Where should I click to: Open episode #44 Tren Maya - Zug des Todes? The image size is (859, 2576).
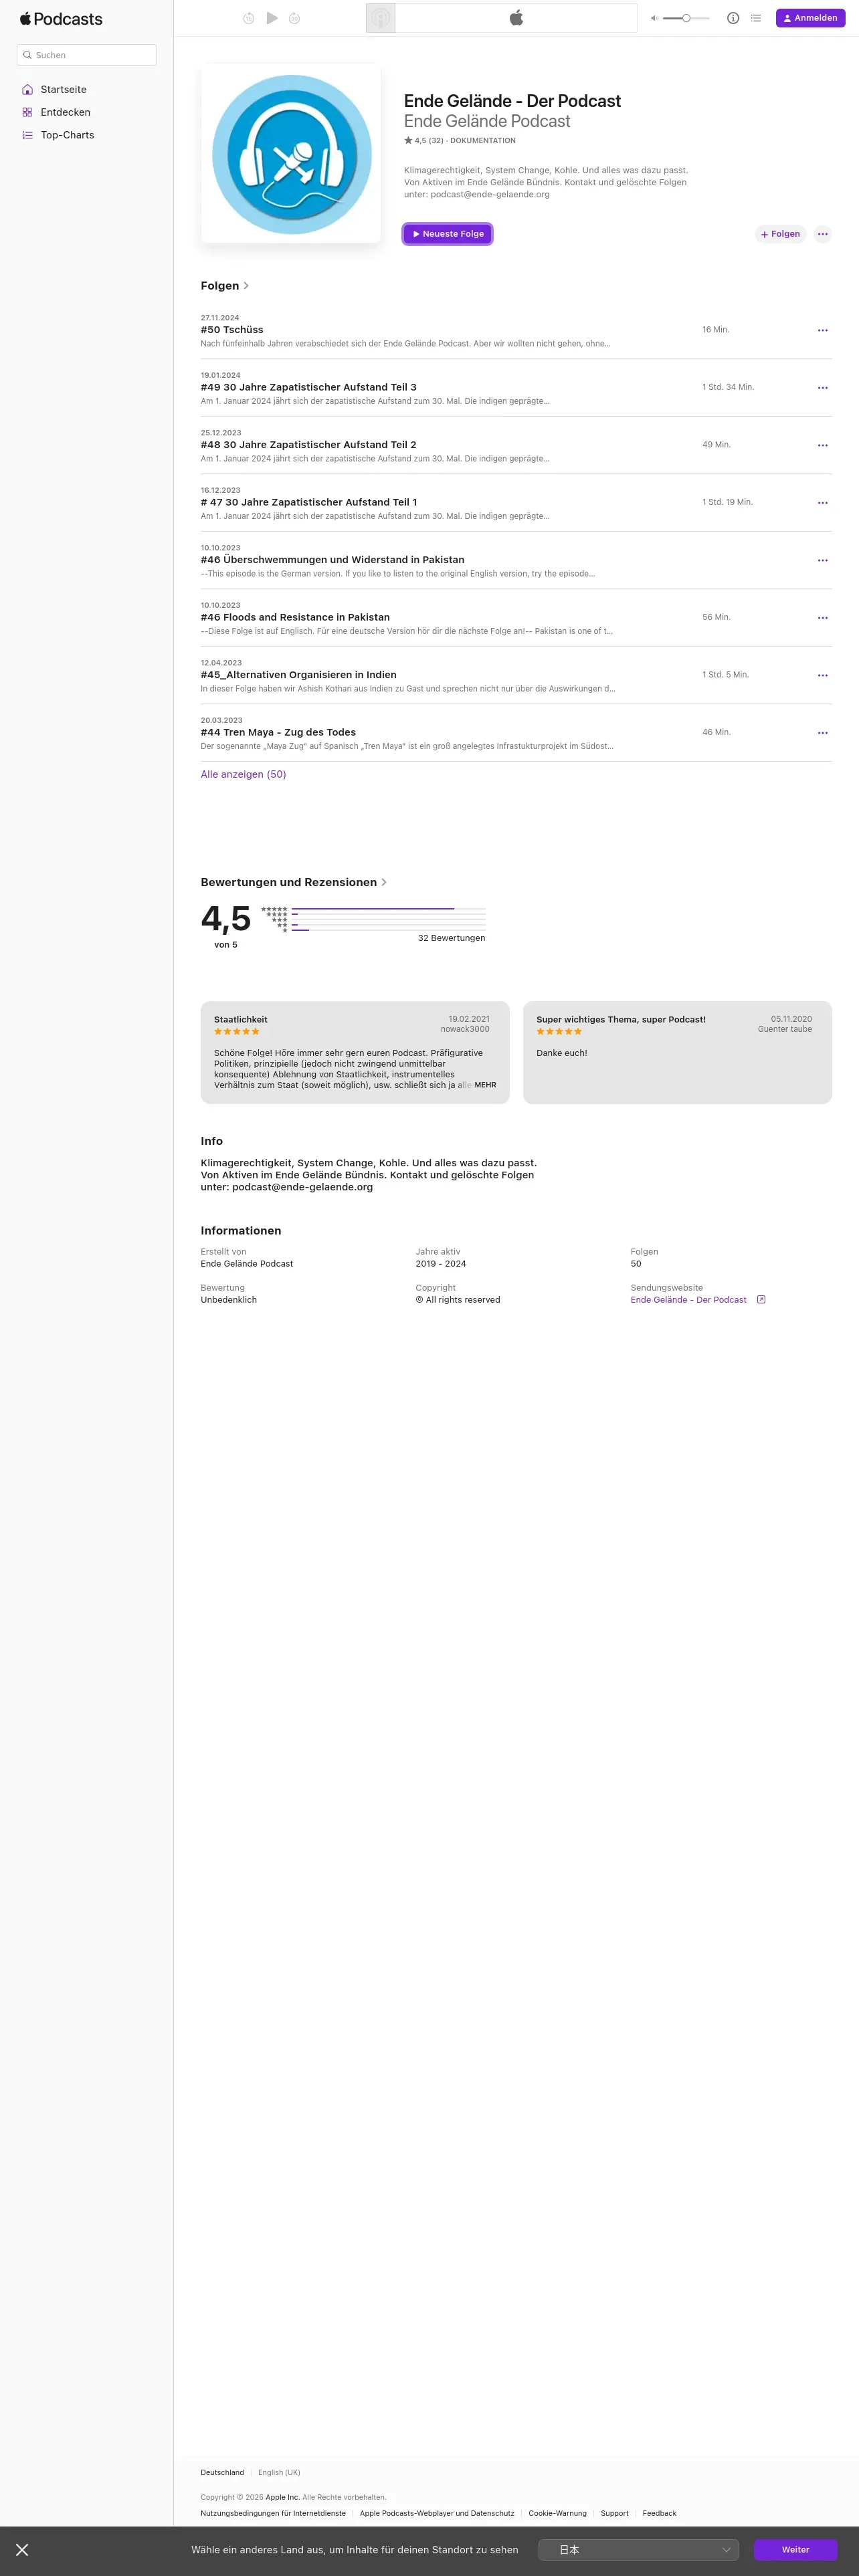click(278, 732)
